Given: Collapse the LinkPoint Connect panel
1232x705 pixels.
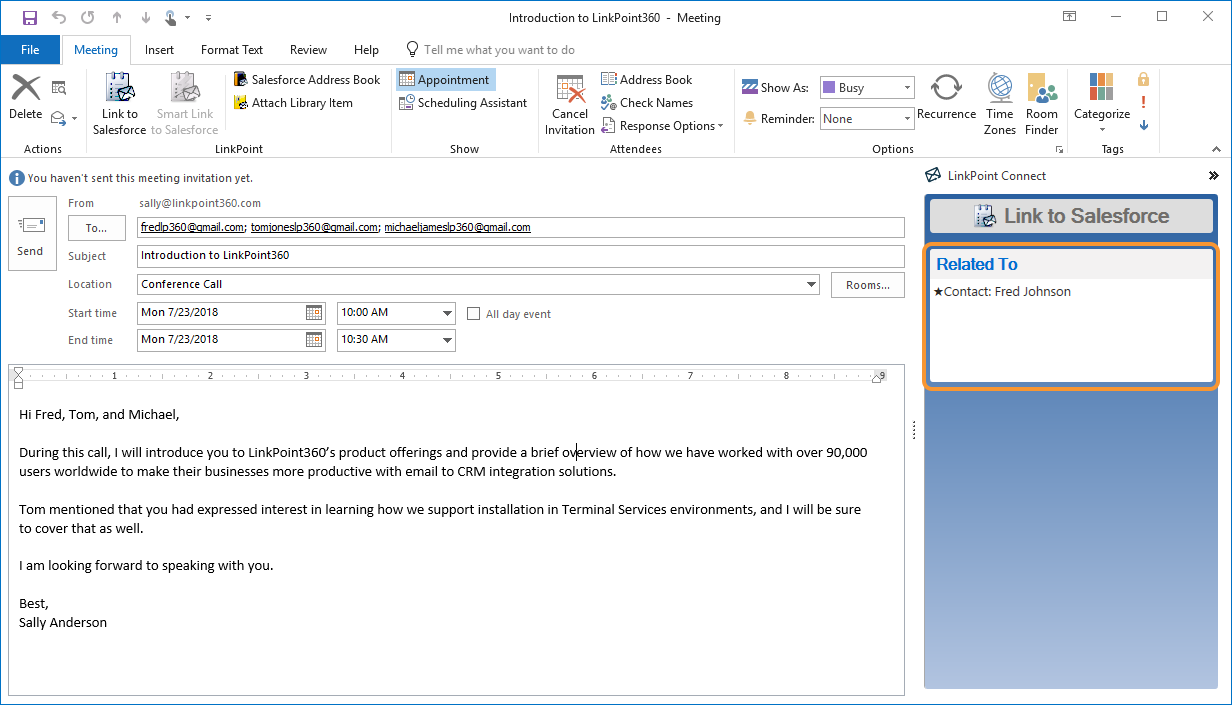Looking at the screenshot, I should (1214, 176).
